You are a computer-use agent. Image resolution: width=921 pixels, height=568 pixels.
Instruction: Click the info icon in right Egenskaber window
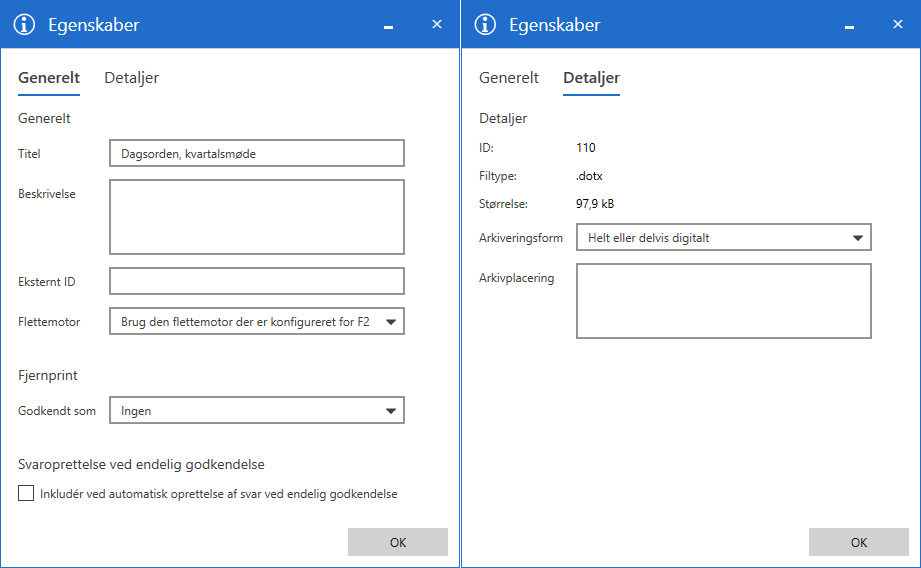(x=485, y=25)
